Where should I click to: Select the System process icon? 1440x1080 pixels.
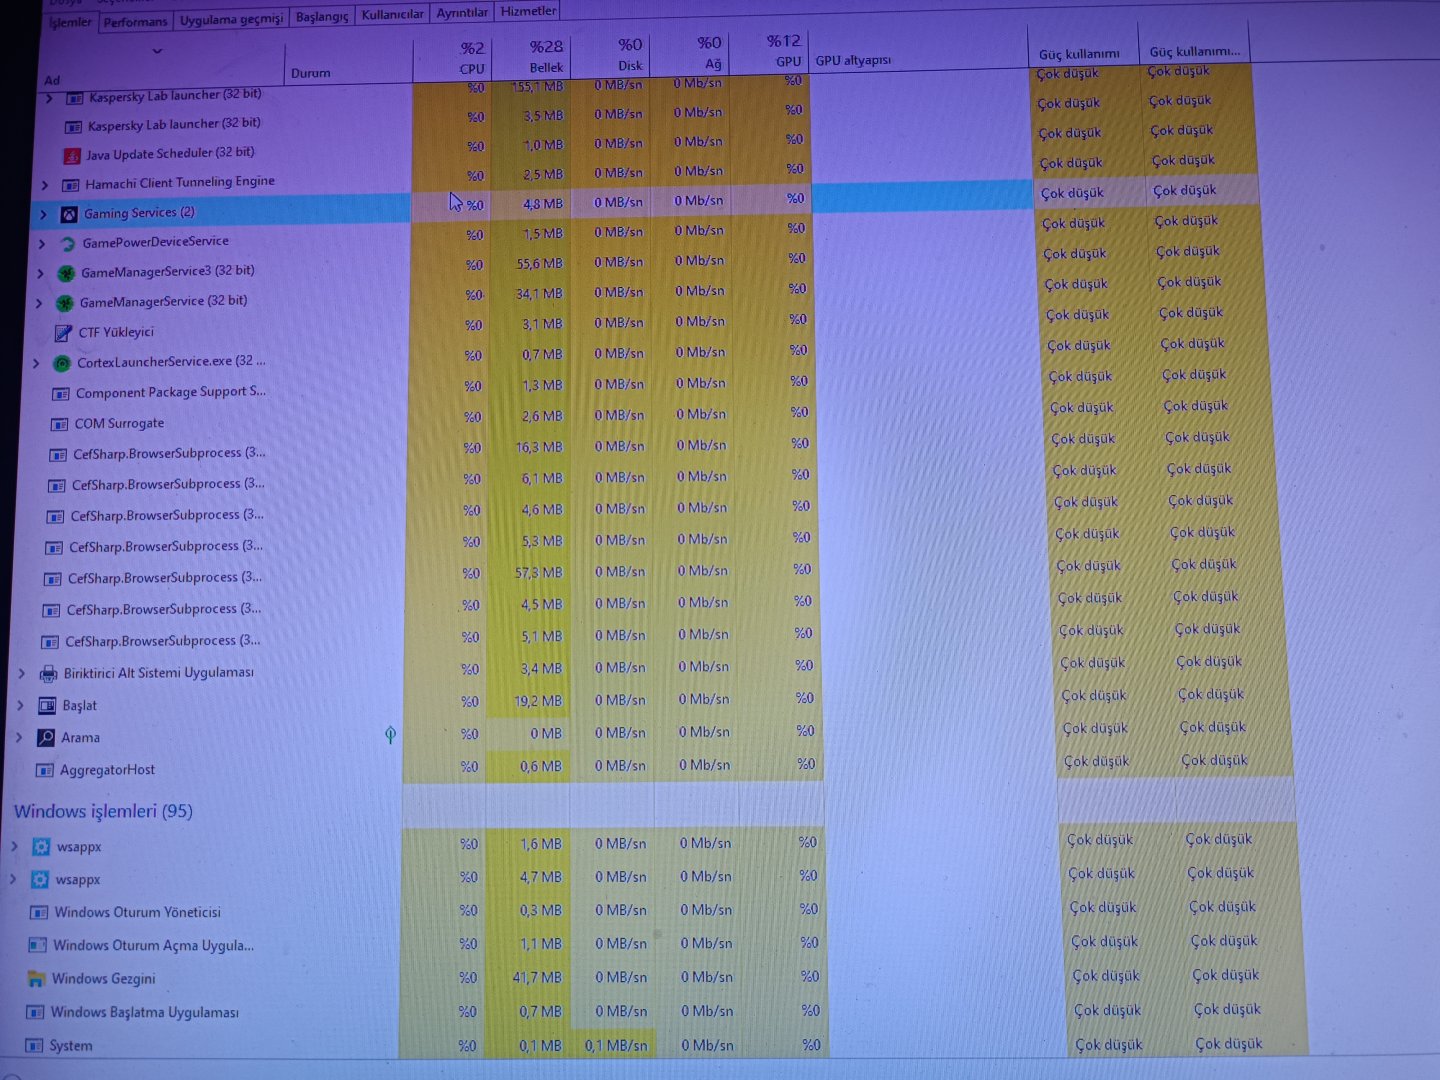click(34, 1046)
